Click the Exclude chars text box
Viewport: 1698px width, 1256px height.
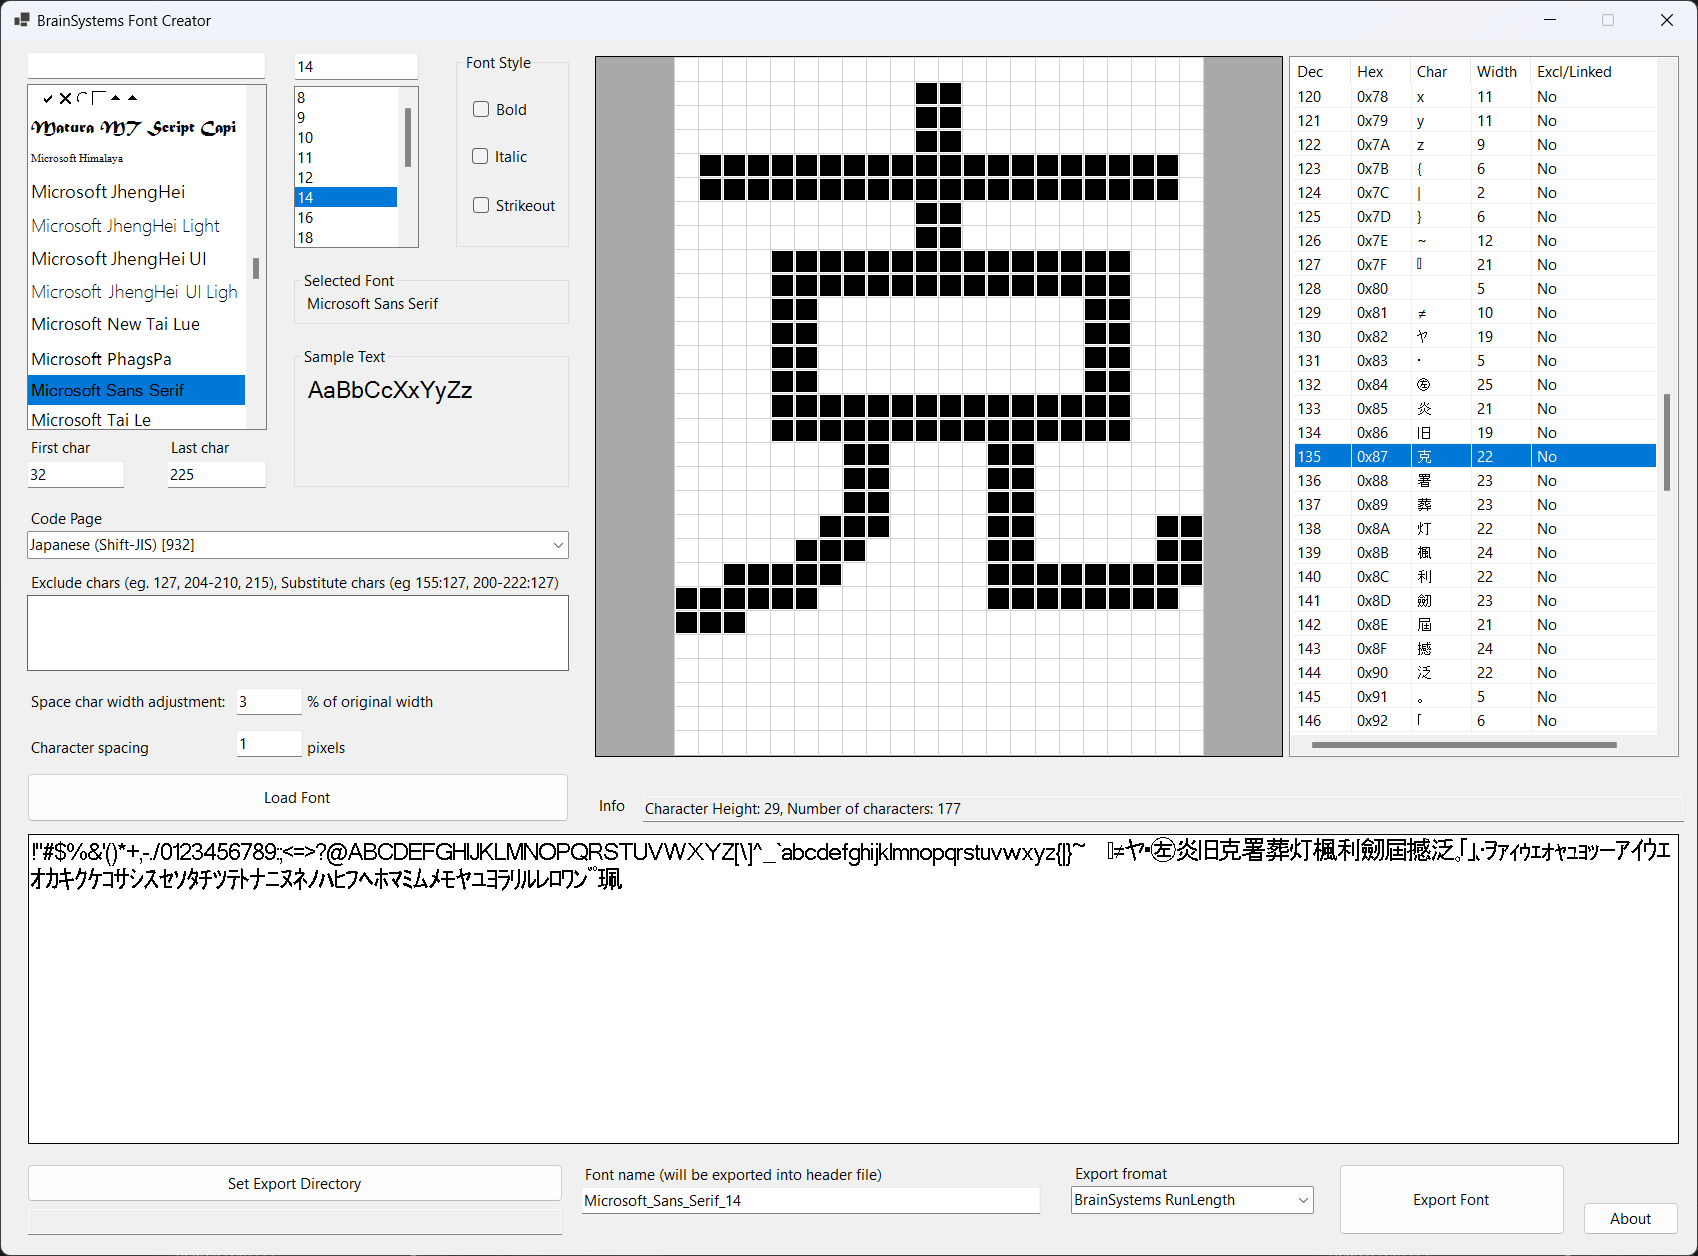pyautogui.click(x=297, y=633)
